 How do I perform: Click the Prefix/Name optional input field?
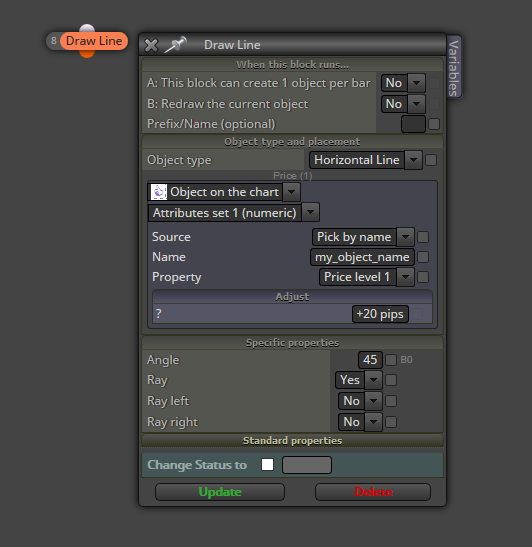click(413, 124)
